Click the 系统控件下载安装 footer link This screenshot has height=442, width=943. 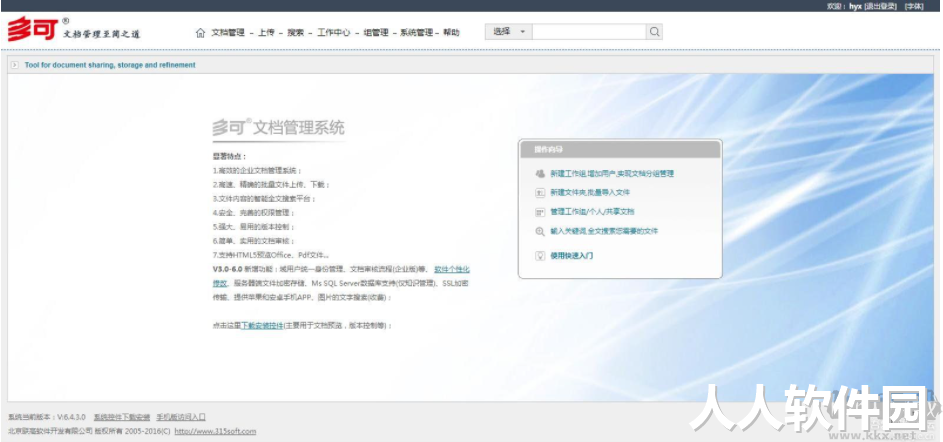tap(122, 417)
